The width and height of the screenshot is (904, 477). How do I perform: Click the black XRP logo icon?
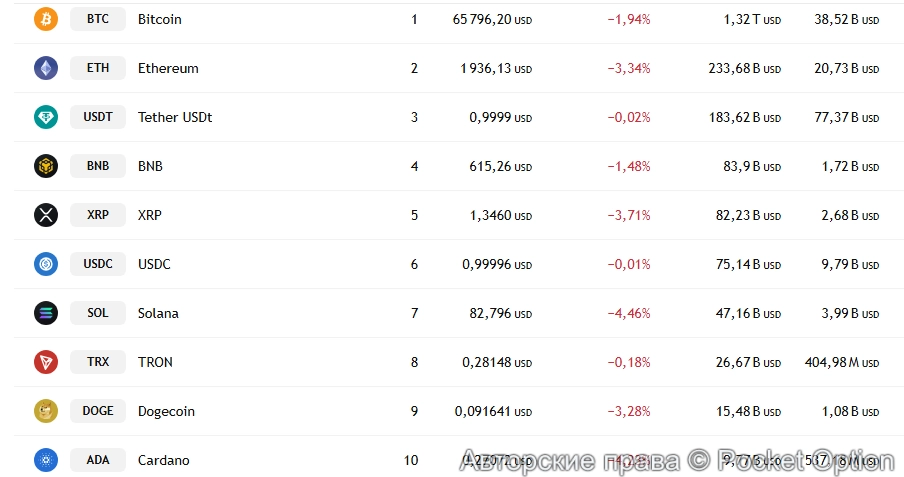coord(46,215)
